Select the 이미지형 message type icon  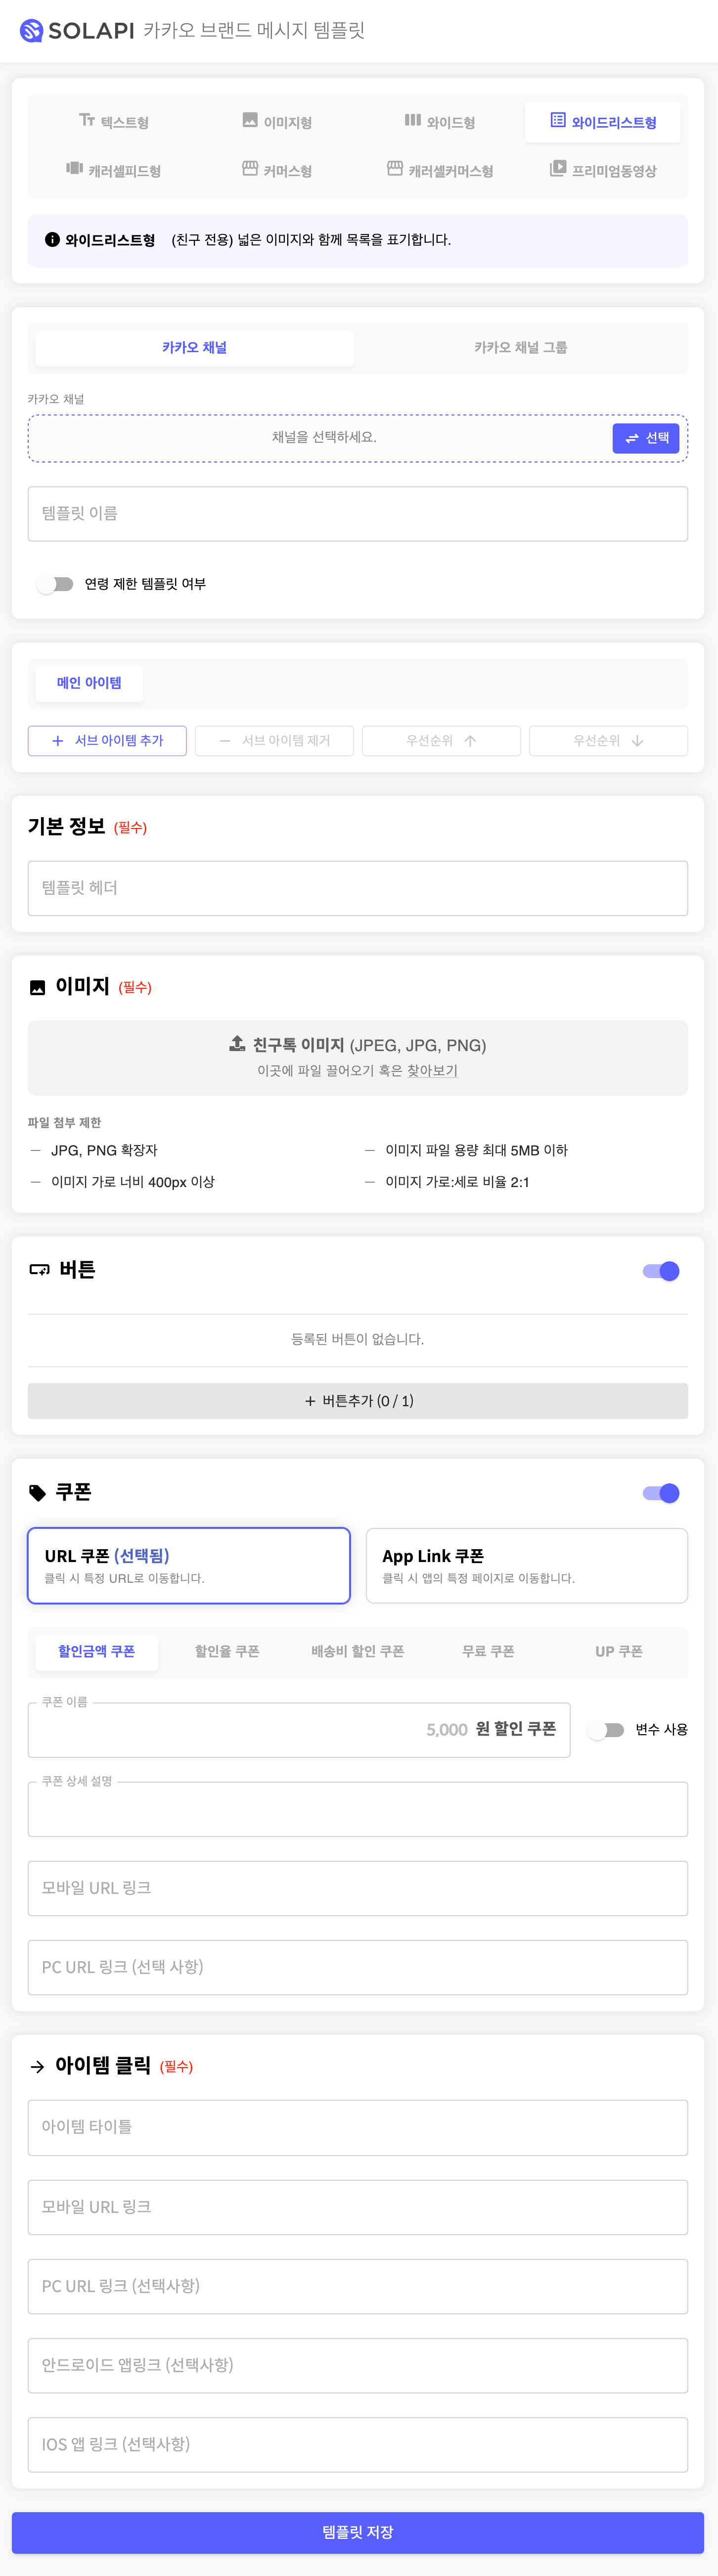[250, 120]
